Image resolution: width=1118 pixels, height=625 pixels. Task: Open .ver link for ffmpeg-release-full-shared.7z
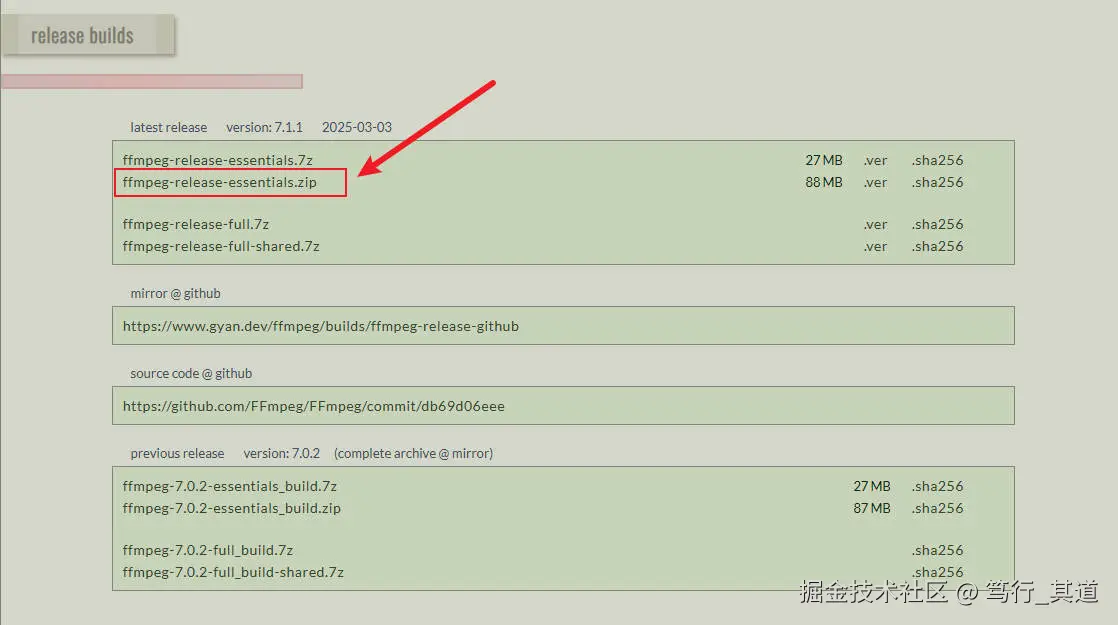click(875, 247)
